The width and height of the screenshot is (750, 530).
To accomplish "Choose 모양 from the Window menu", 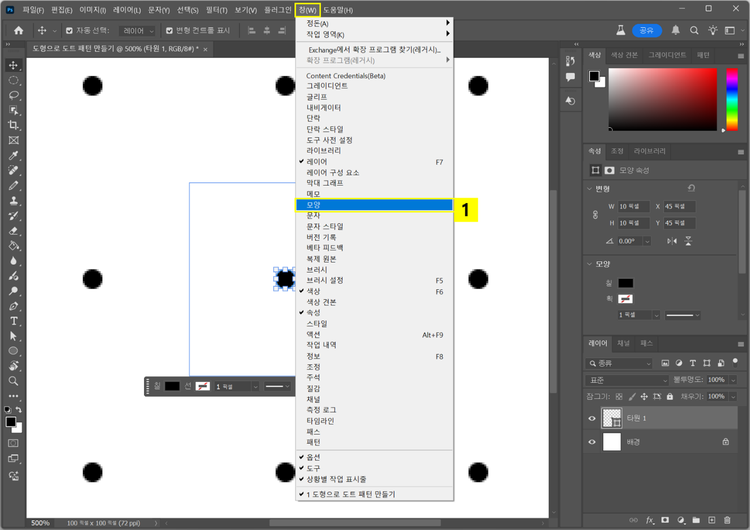I will (x=374, y=205).
